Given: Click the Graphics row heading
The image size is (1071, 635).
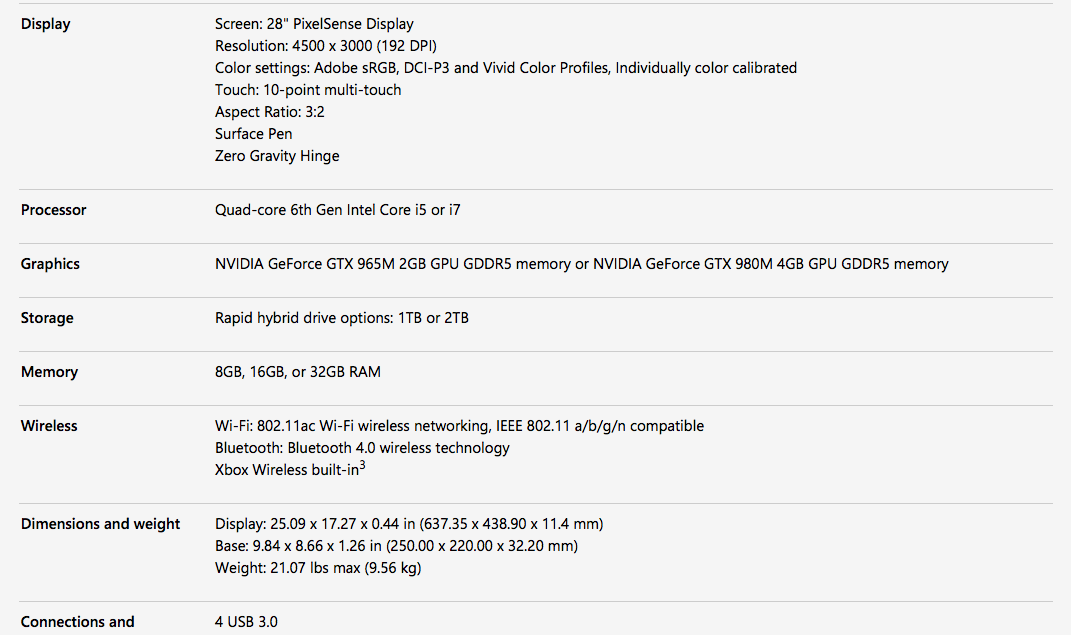Looking at the screenshot, I should coord(50,264).
